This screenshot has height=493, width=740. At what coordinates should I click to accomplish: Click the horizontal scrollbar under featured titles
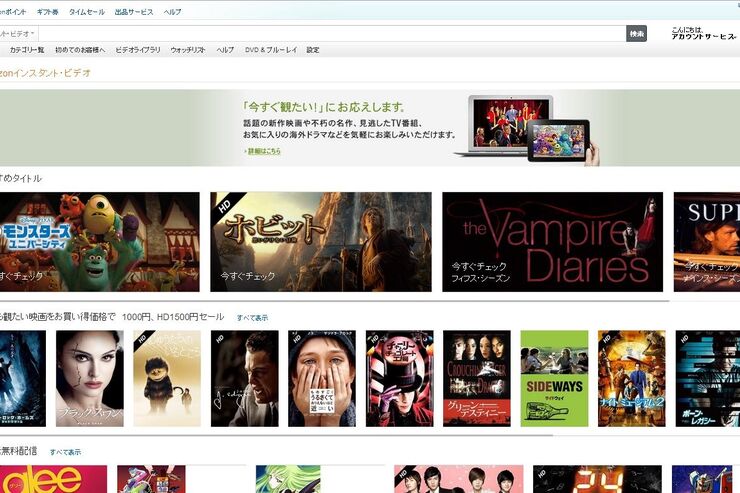[334, 301]
